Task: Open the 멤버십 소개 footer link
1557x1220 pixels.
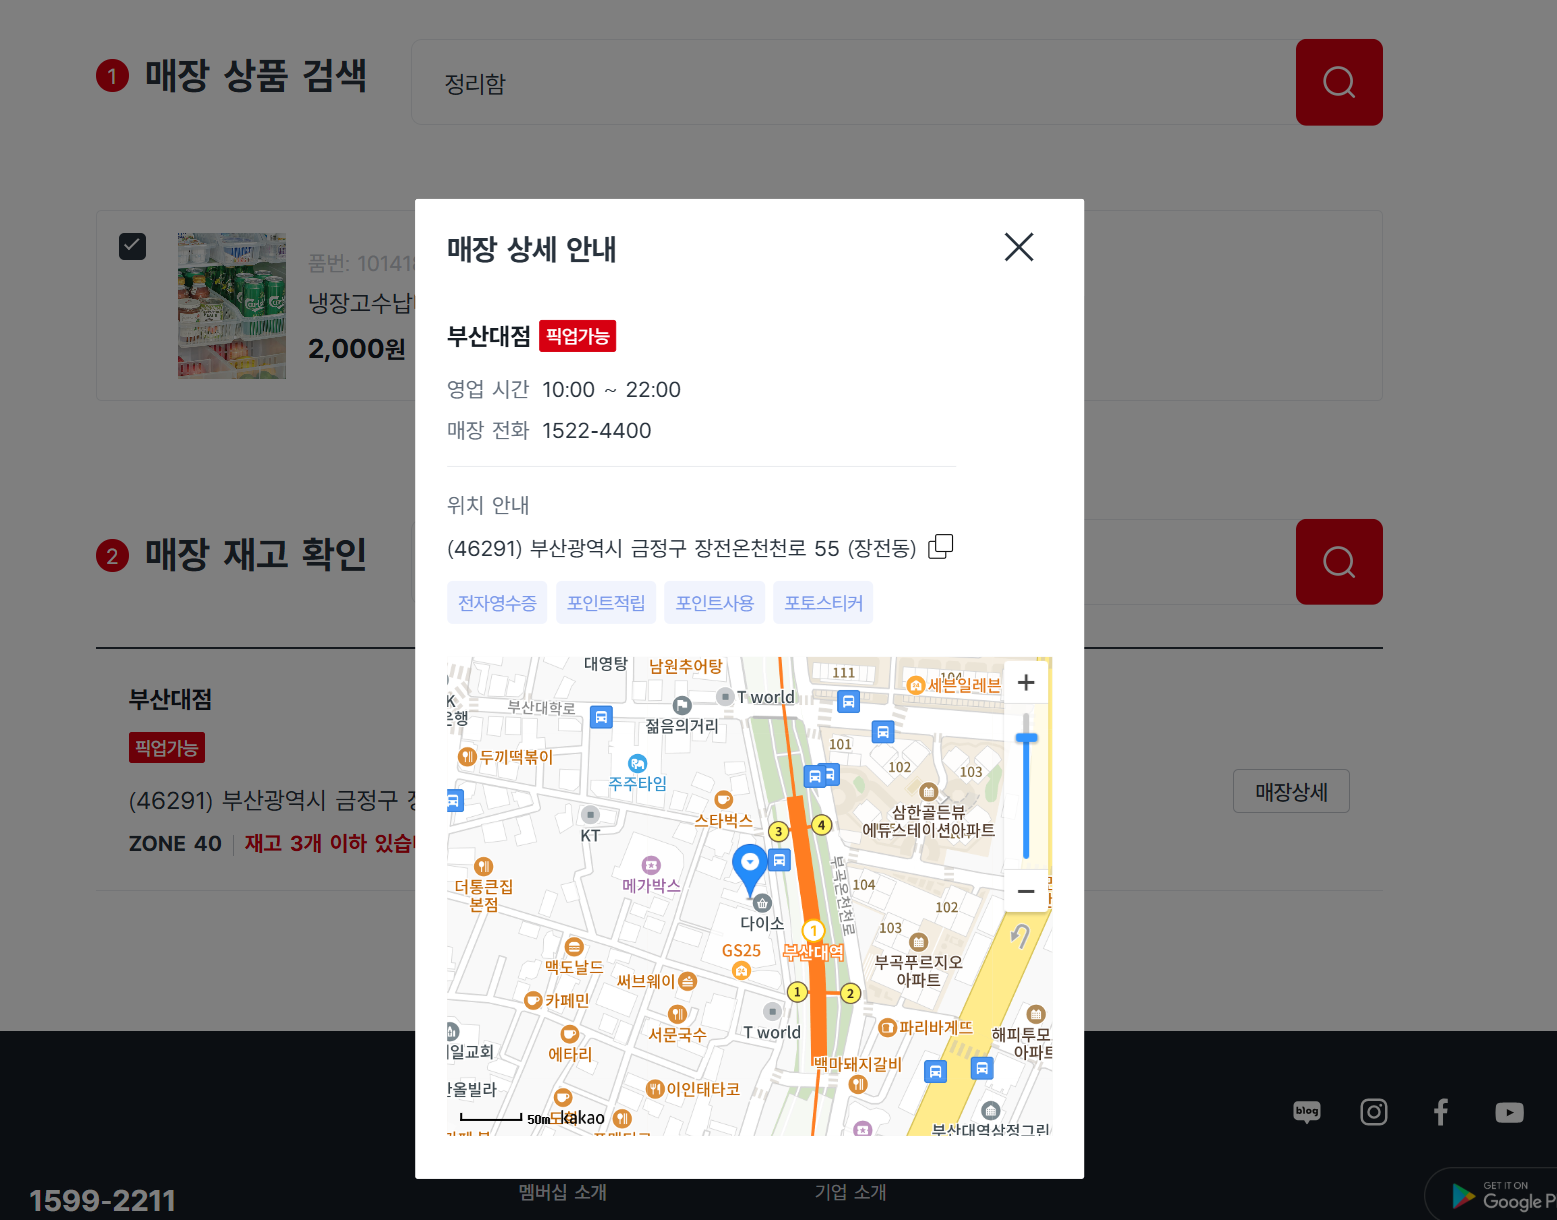Action: (562, 1191)
